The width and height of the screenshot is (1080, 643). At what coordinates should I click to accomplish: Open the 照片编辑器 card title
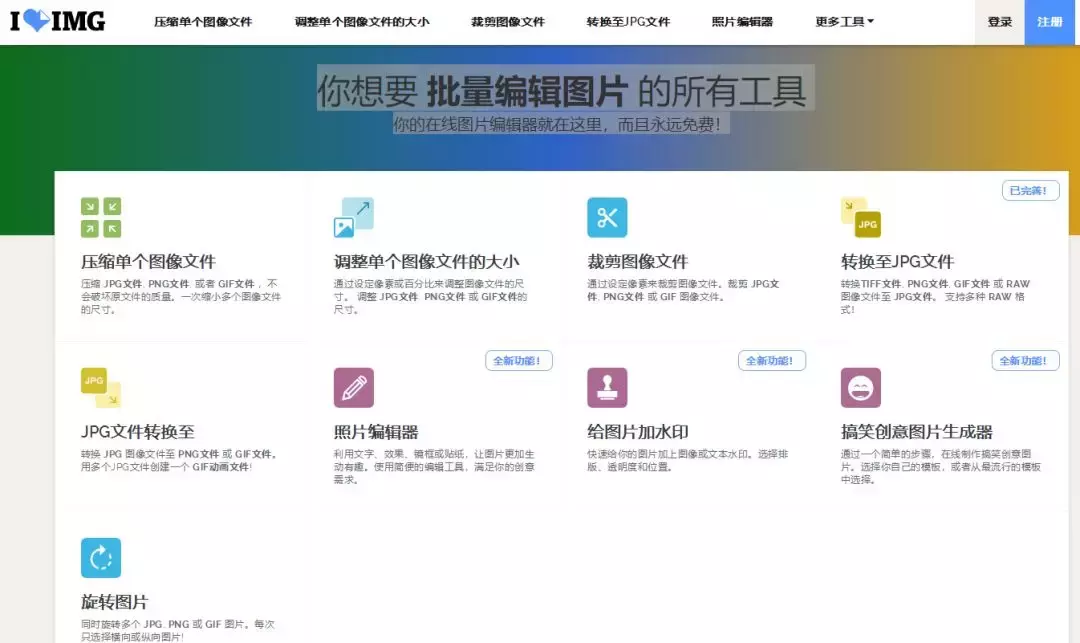click(376, 432)
